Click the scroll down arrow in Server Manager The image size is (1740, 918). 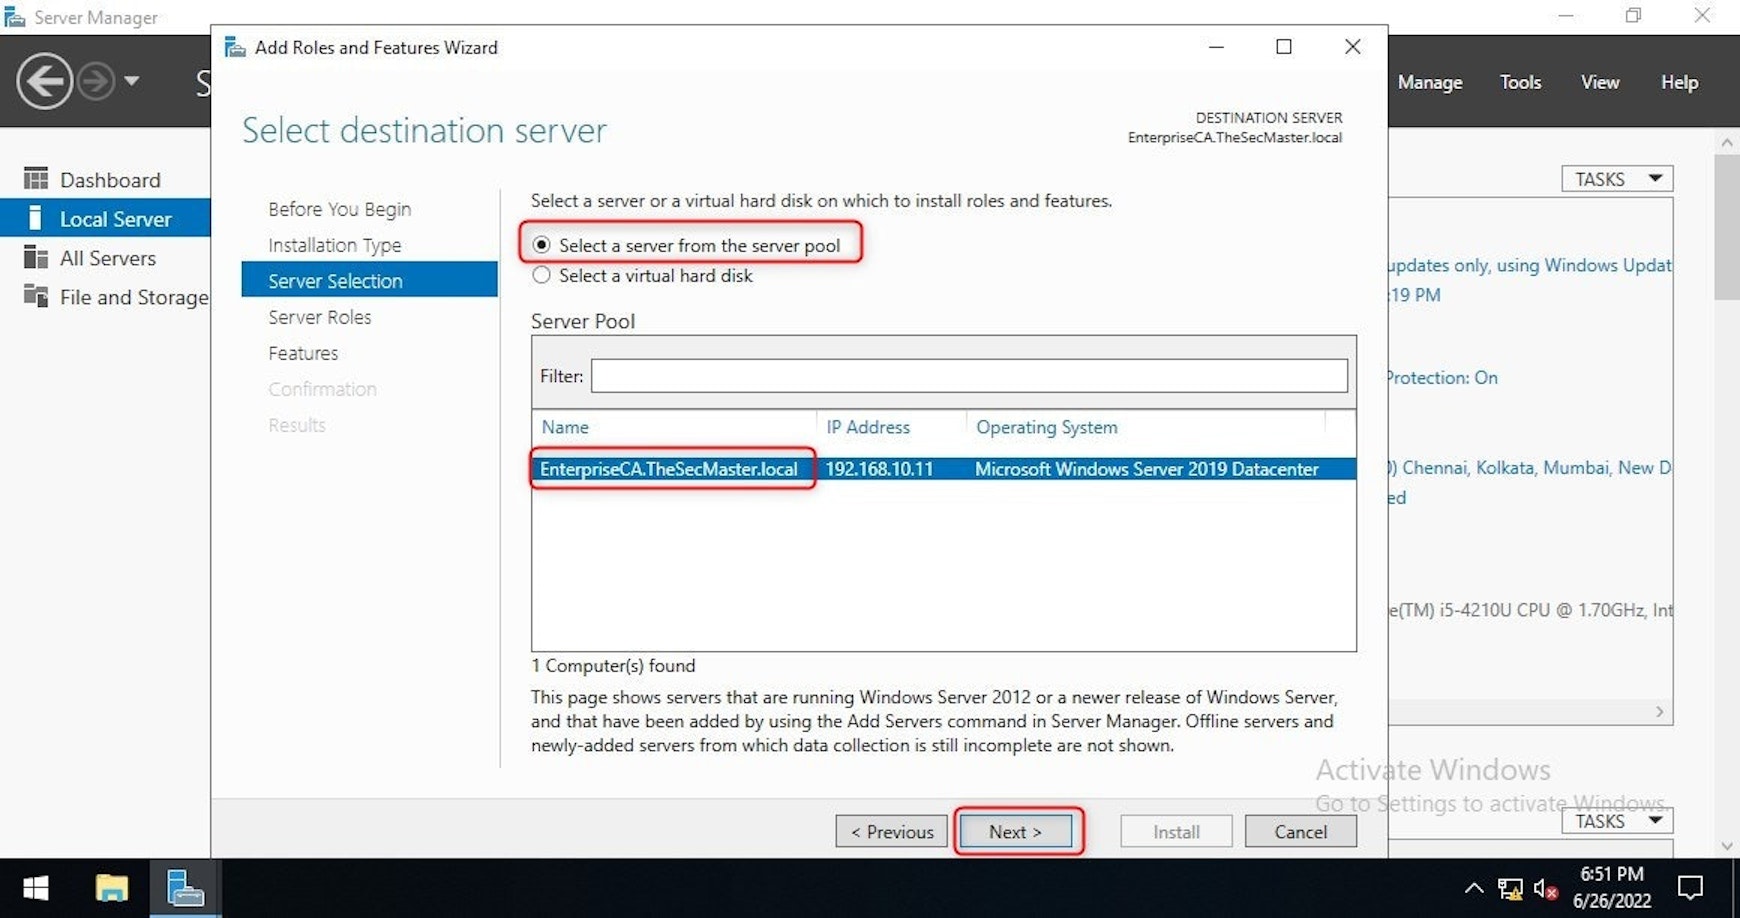1727,846
